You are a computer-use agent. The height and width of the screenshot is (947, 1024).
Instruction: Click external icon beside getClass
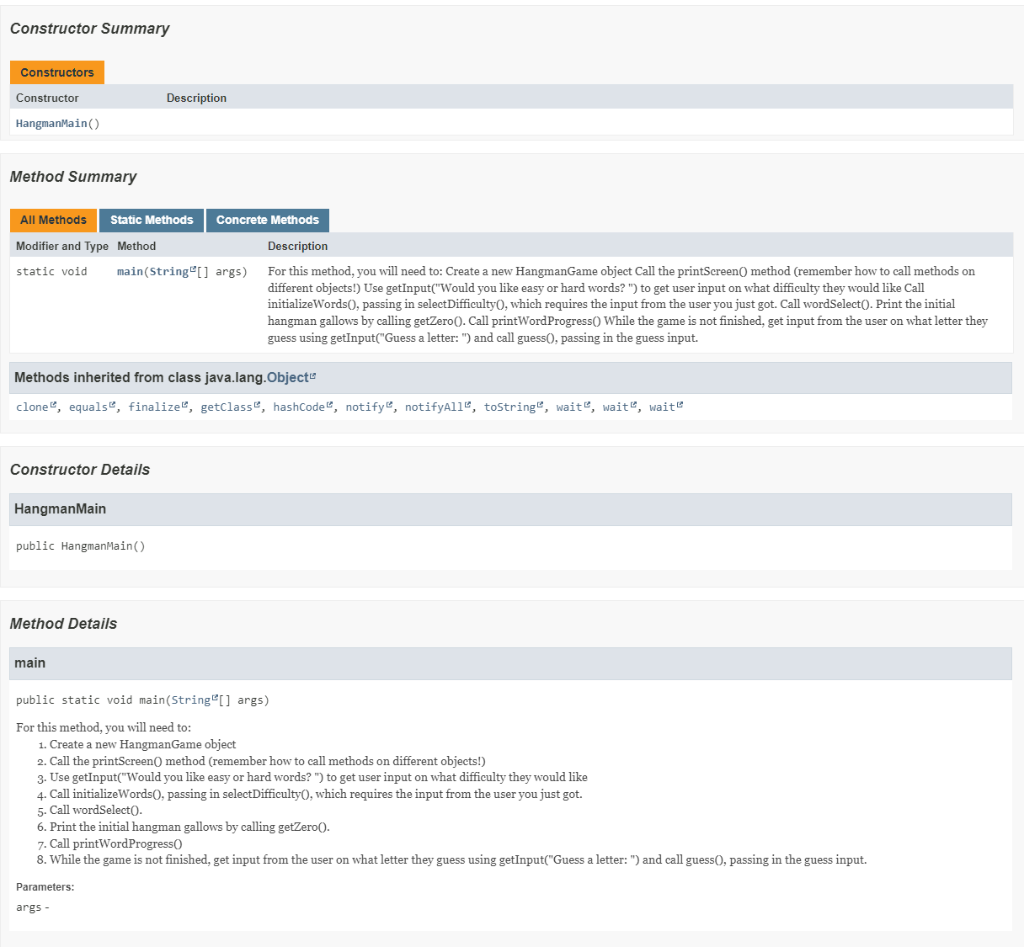(257, 406)
